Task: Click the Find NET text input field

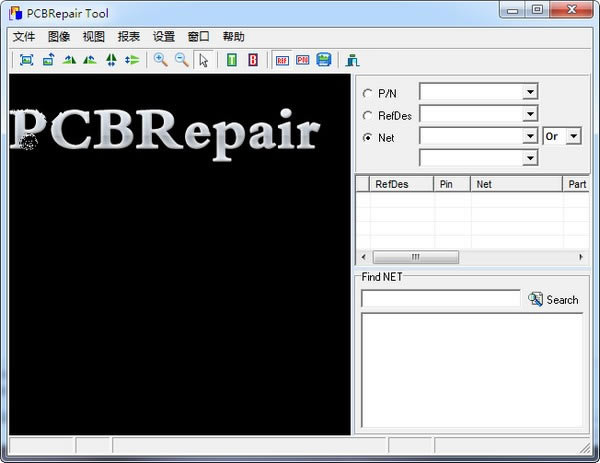Action: [440, 299]
